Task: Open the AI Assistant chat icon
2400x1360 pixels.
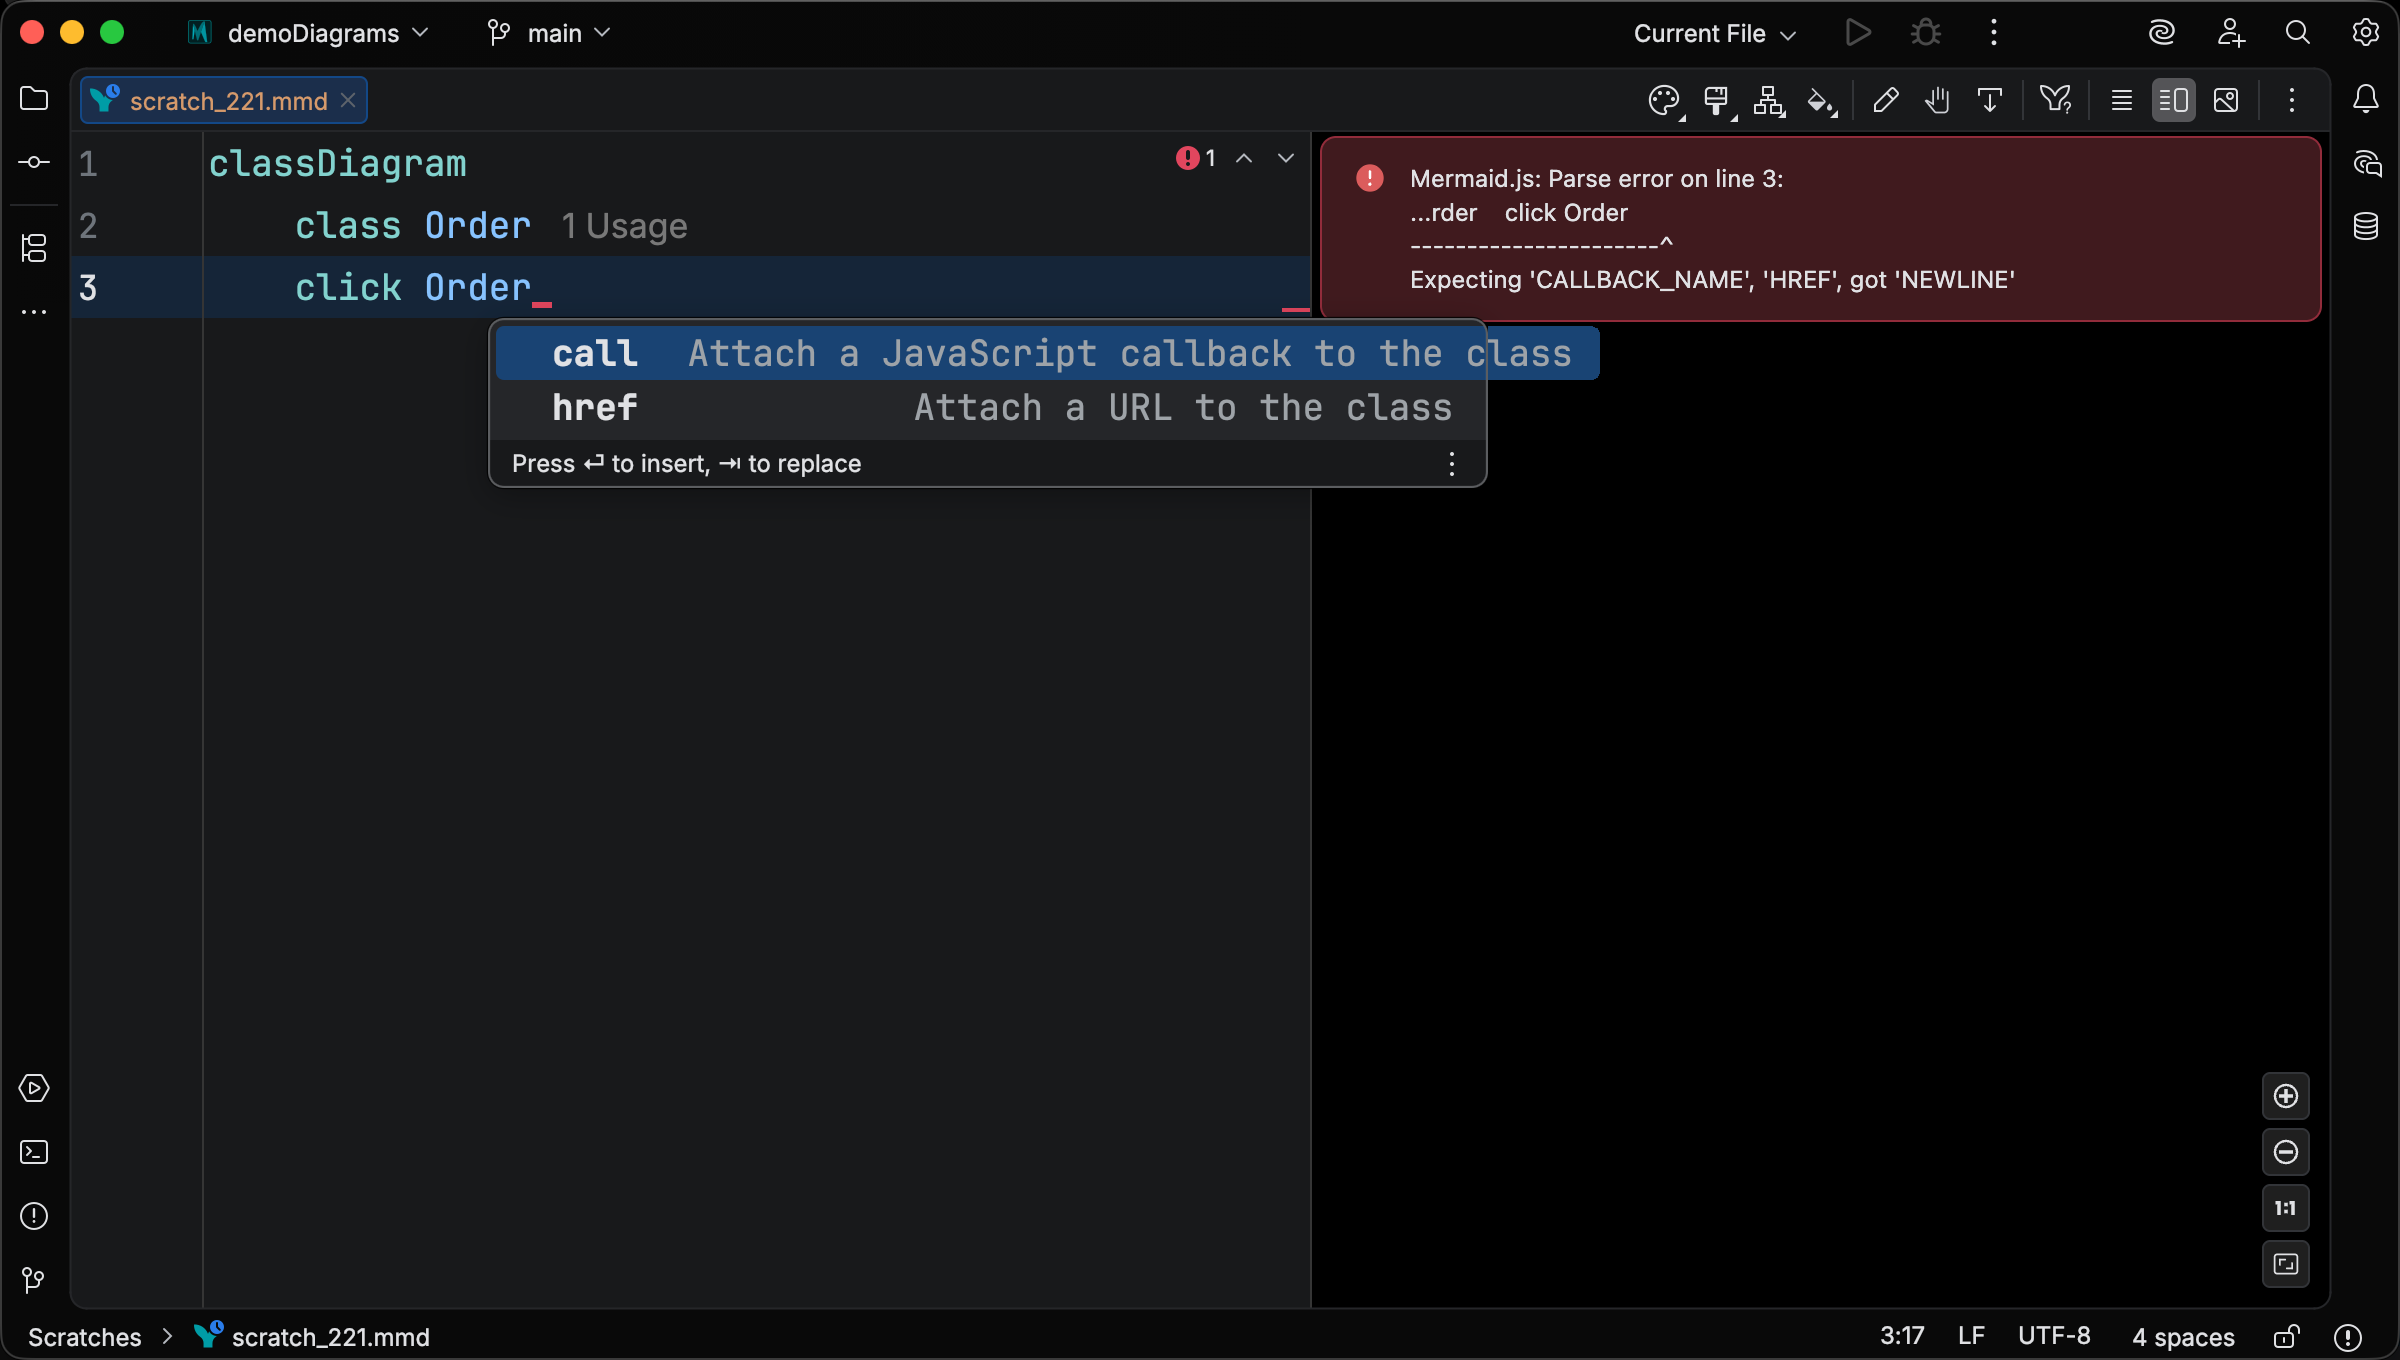Action: click(x=2366, y=163)
